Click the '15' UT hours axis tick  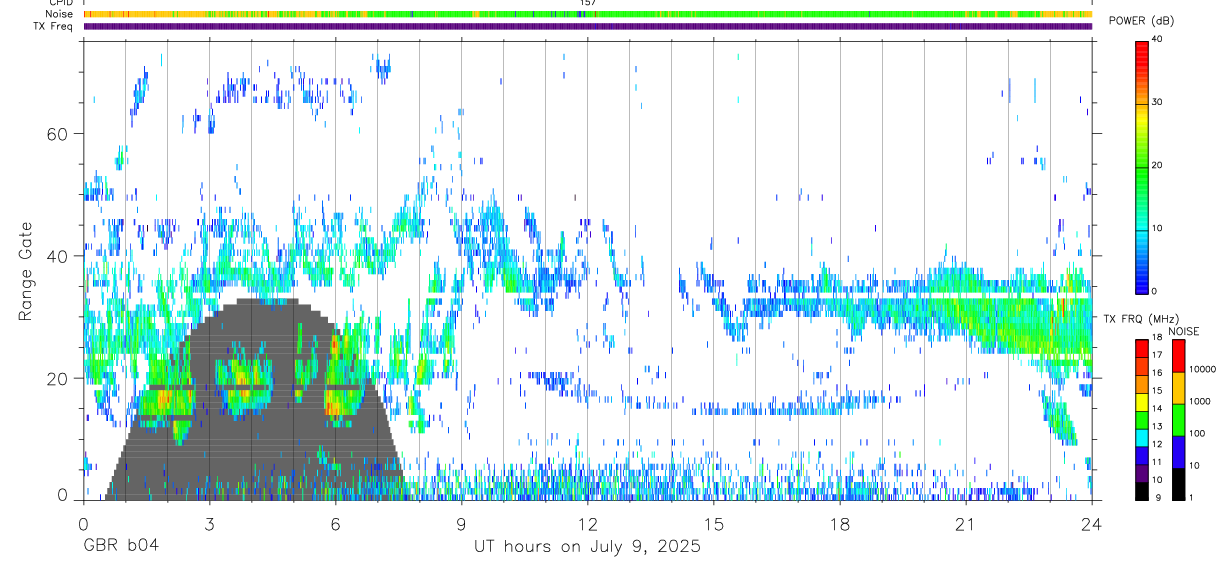714,523
